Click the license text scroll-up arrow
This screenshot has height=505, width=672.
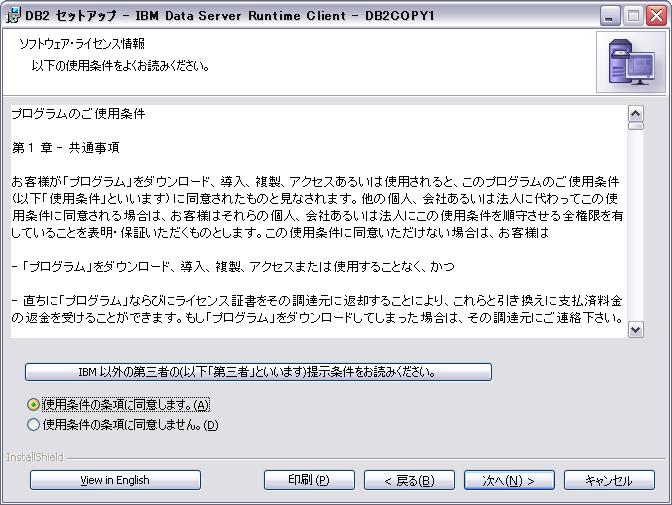pyautogui.click(x=636, y=114)
